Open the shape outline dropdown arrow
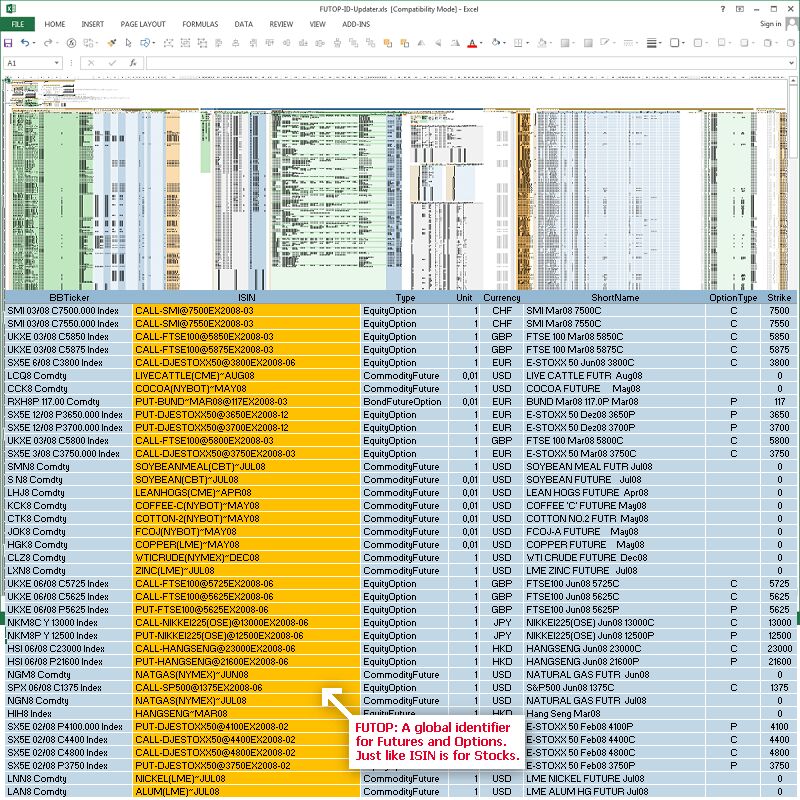Image resolution: width=800 pixels, height=800 pixels. click(x=683, y=43)
